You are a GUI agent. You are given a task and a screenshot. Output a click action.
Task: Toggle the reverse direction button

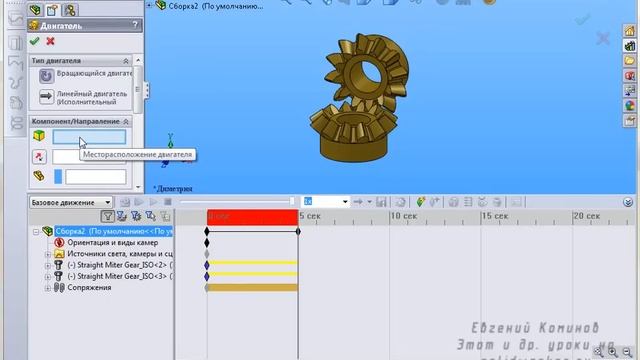pos(39,157)
